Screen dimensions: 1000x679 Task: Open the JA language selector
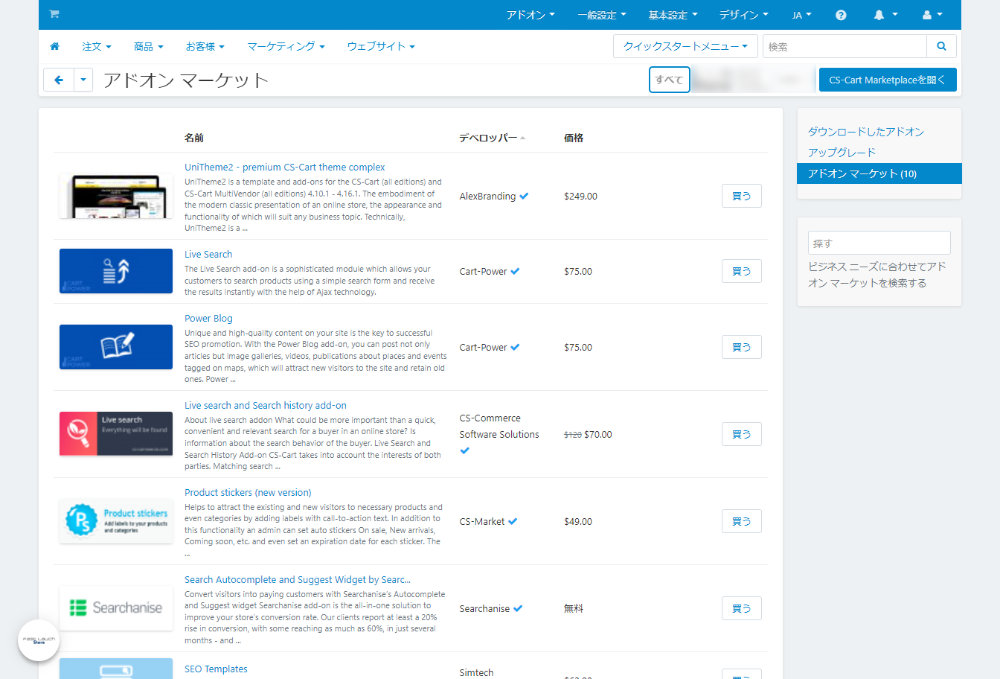(x=802, y=15)
